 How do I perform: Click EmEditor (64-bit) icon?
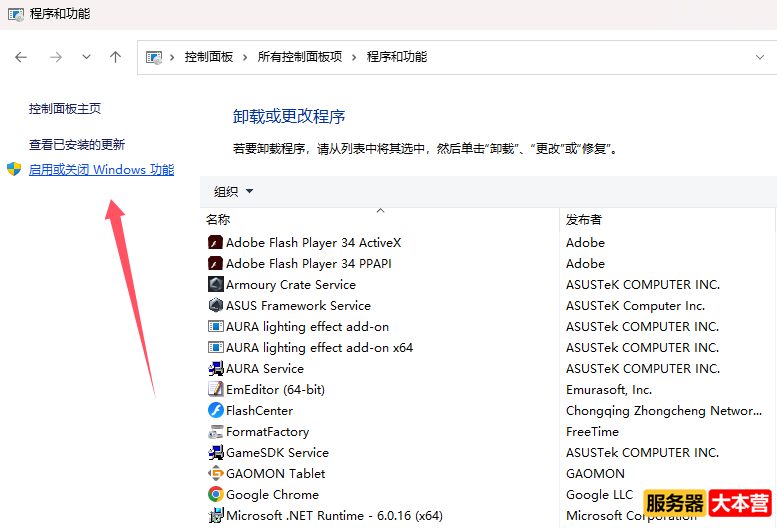(x=216, y=389)
